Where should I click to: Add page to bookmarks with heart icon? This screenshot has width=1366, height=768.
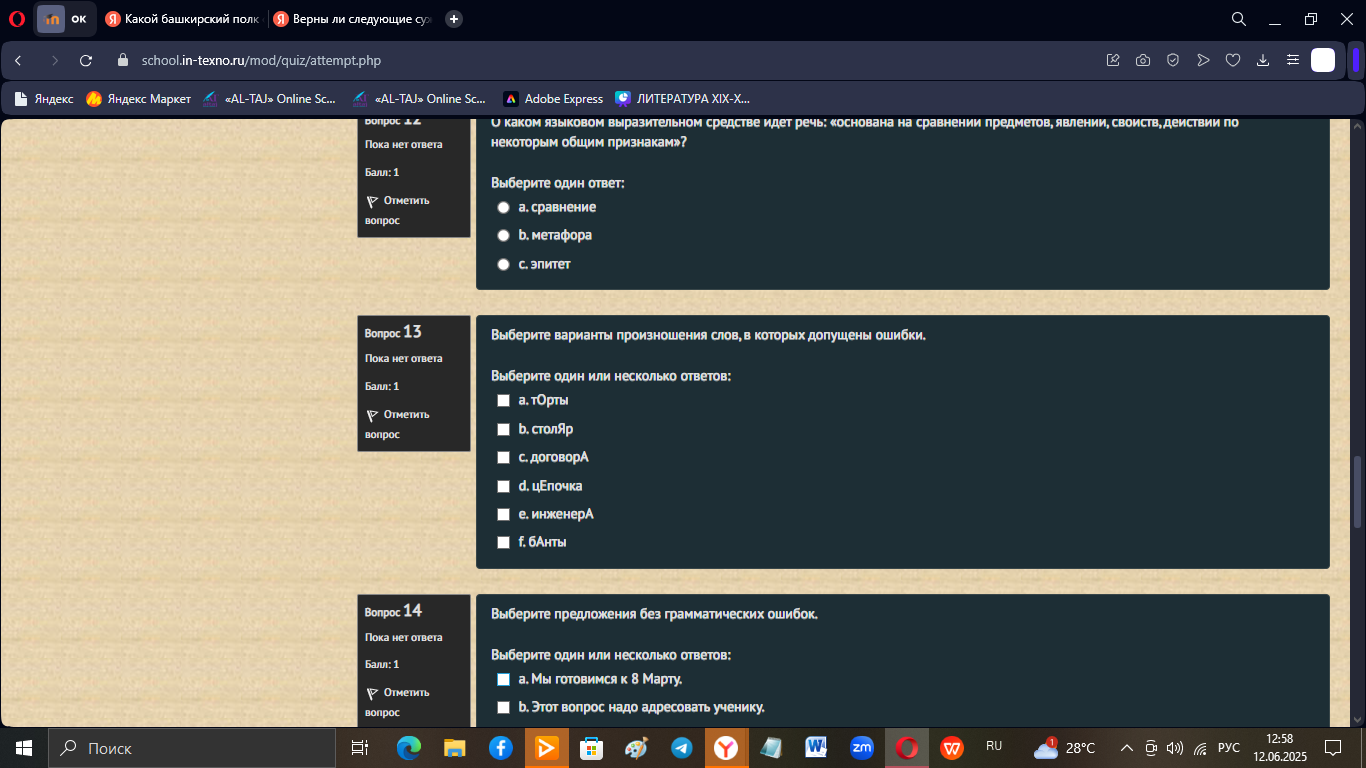tap(1233, 61)
